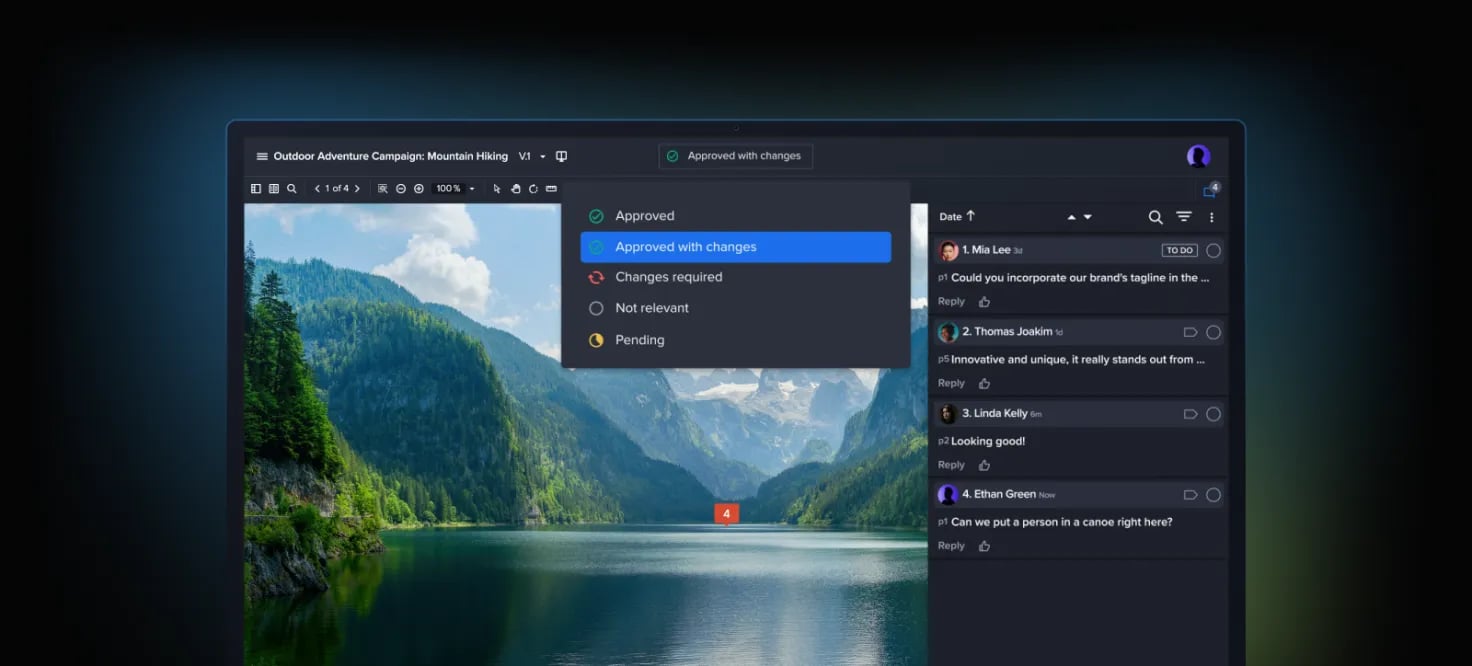1472x666 pixels.
Task: Reply to Thomas Joakim's comment
Action: click(x=951, y=383)
